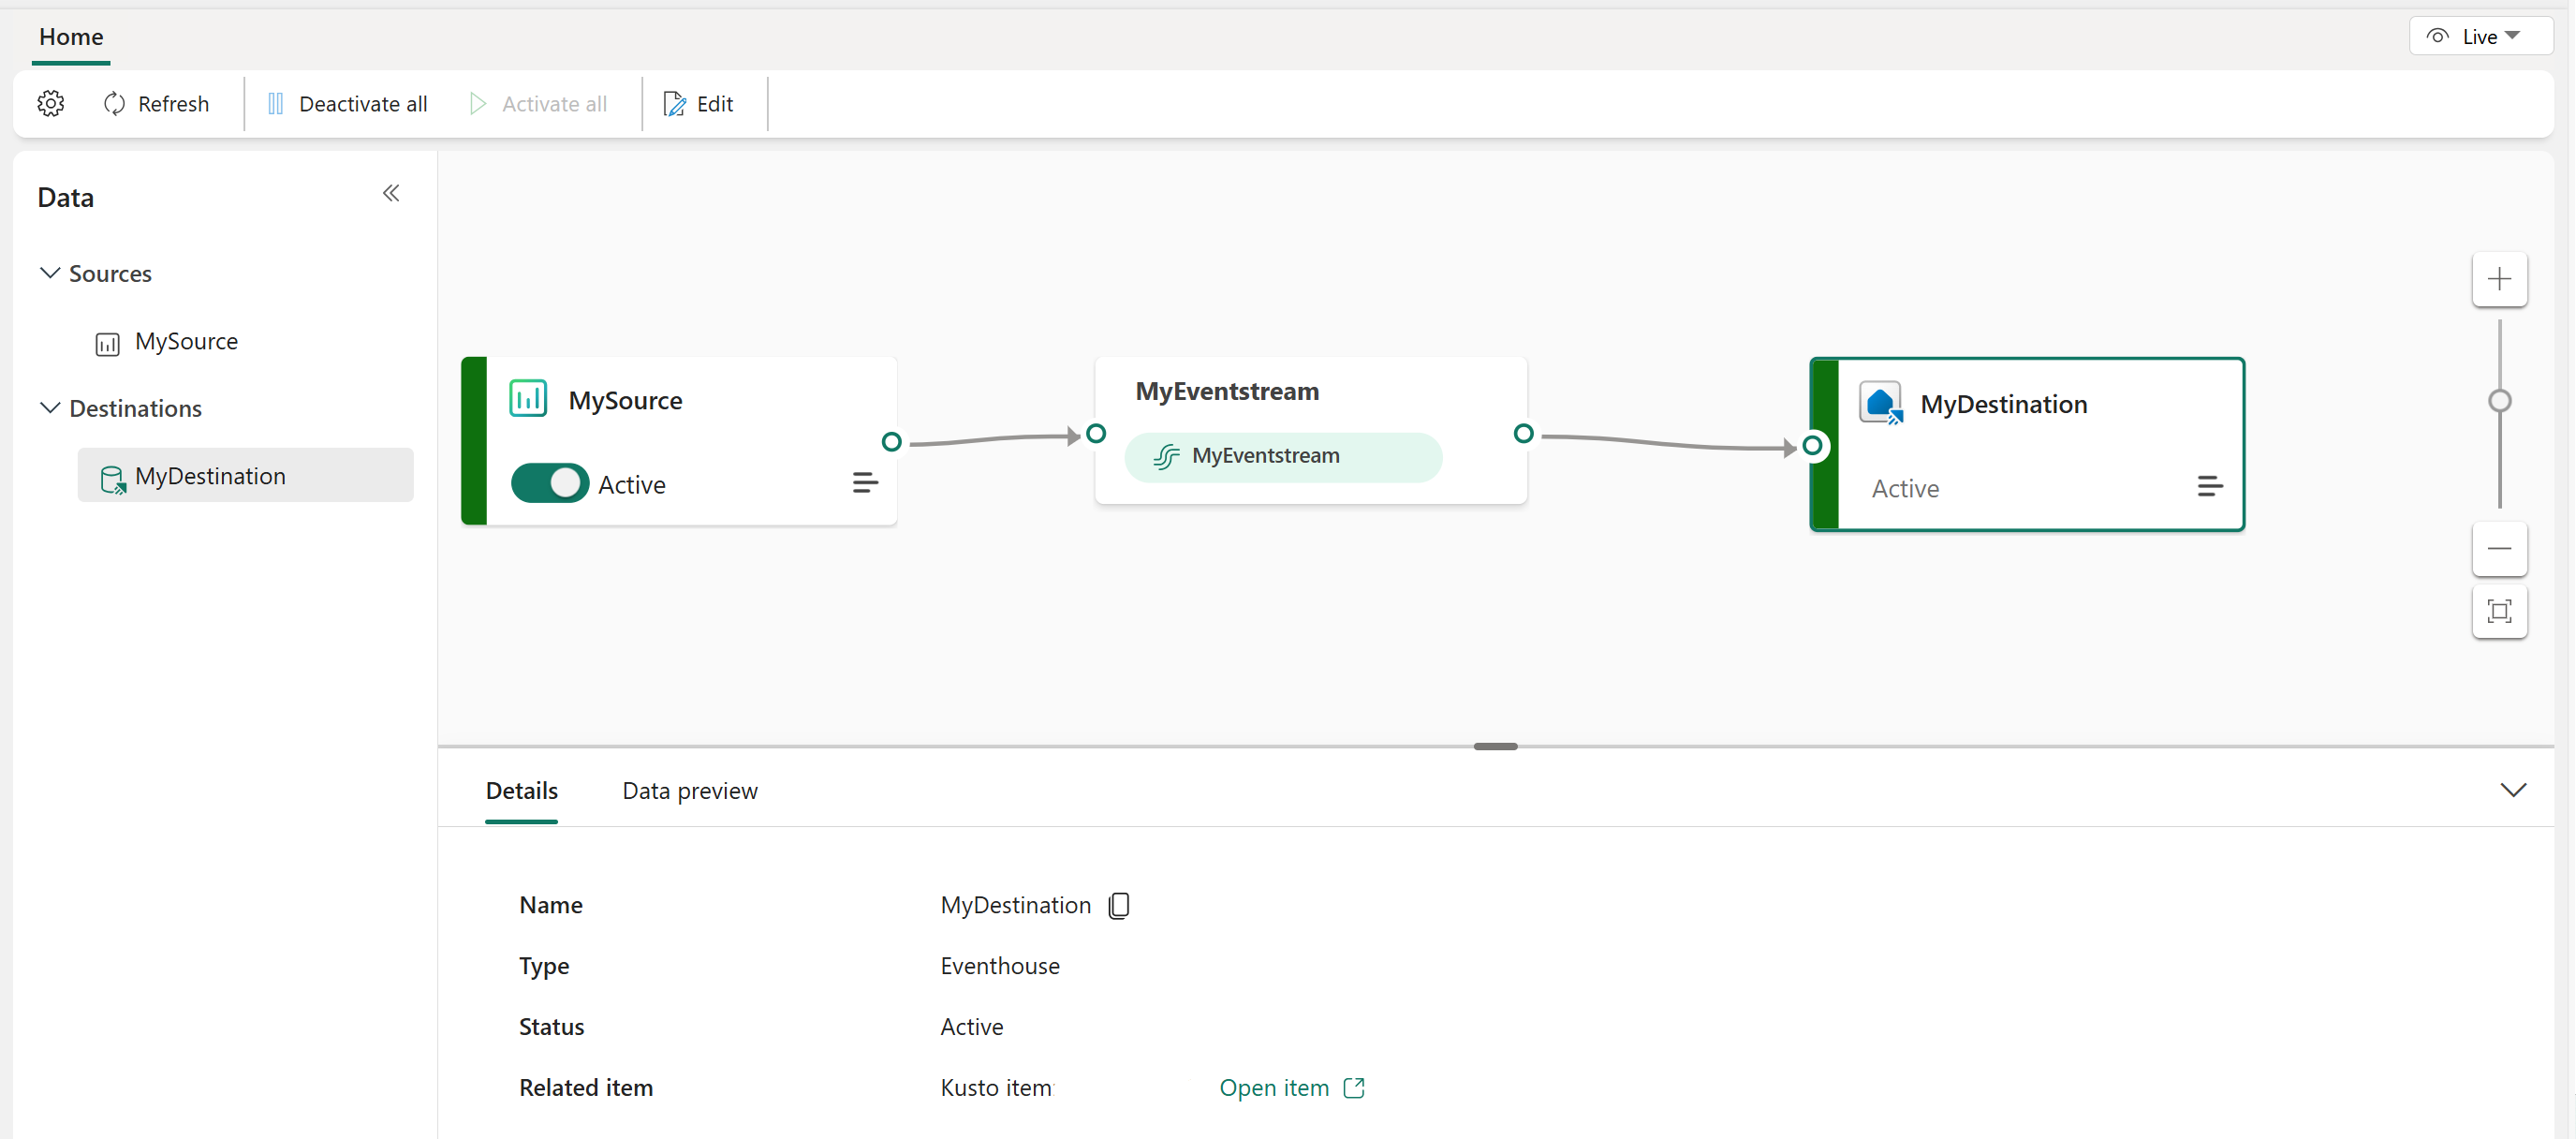The width and height of the screenshot is (2576, 1139).
Task: Select the Home ribbon tab
Action: click(x=71, y=37)
